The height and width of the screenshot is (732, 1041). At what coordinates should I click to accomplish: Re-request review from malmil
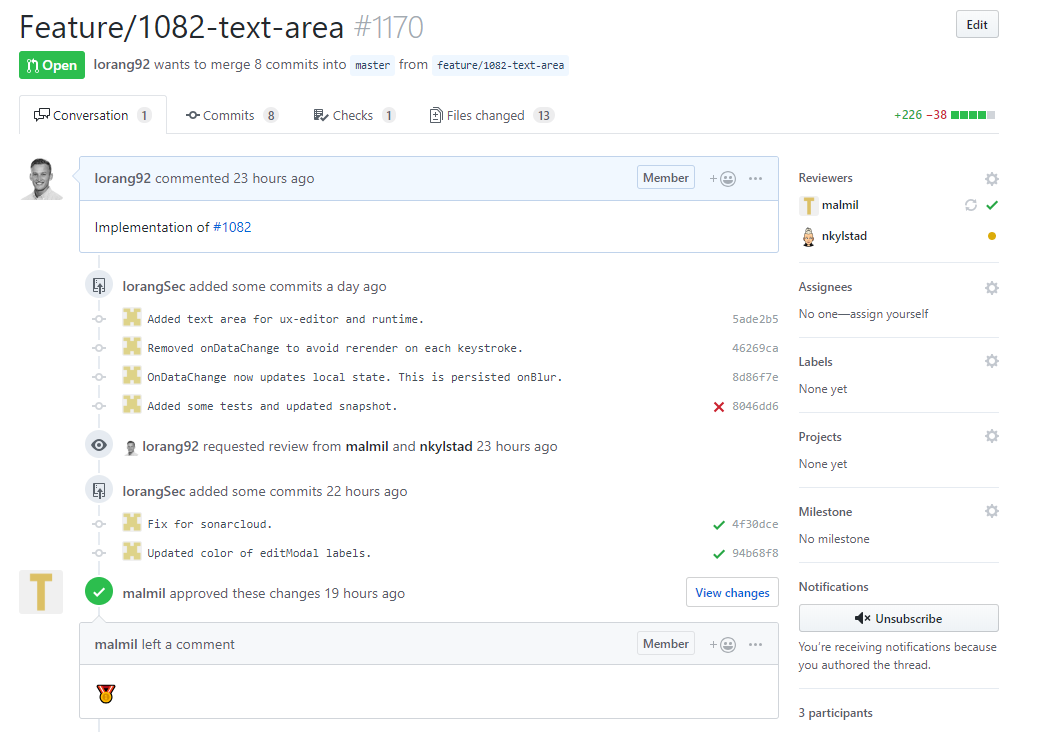pyautogui.click(x=970, y=205)
